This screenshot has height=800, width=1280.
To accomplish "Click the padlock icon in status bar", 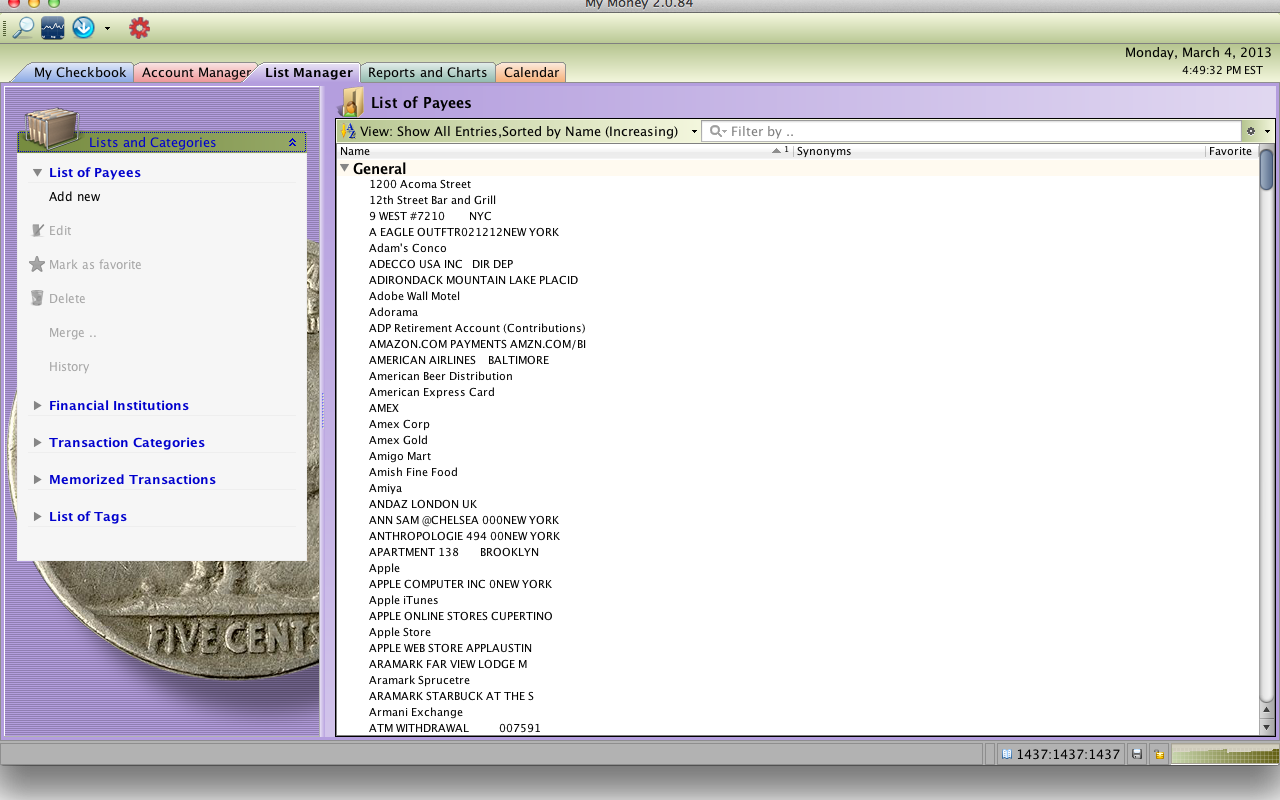I will (1159, 754).
